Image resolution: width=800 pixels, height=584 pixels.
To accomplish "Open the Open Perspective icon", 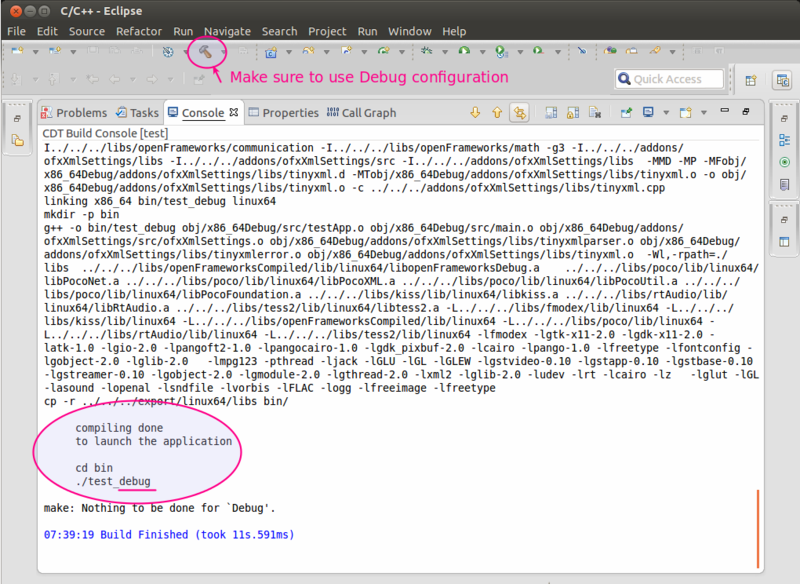I will pyautogui.click(x=751, y=80).
